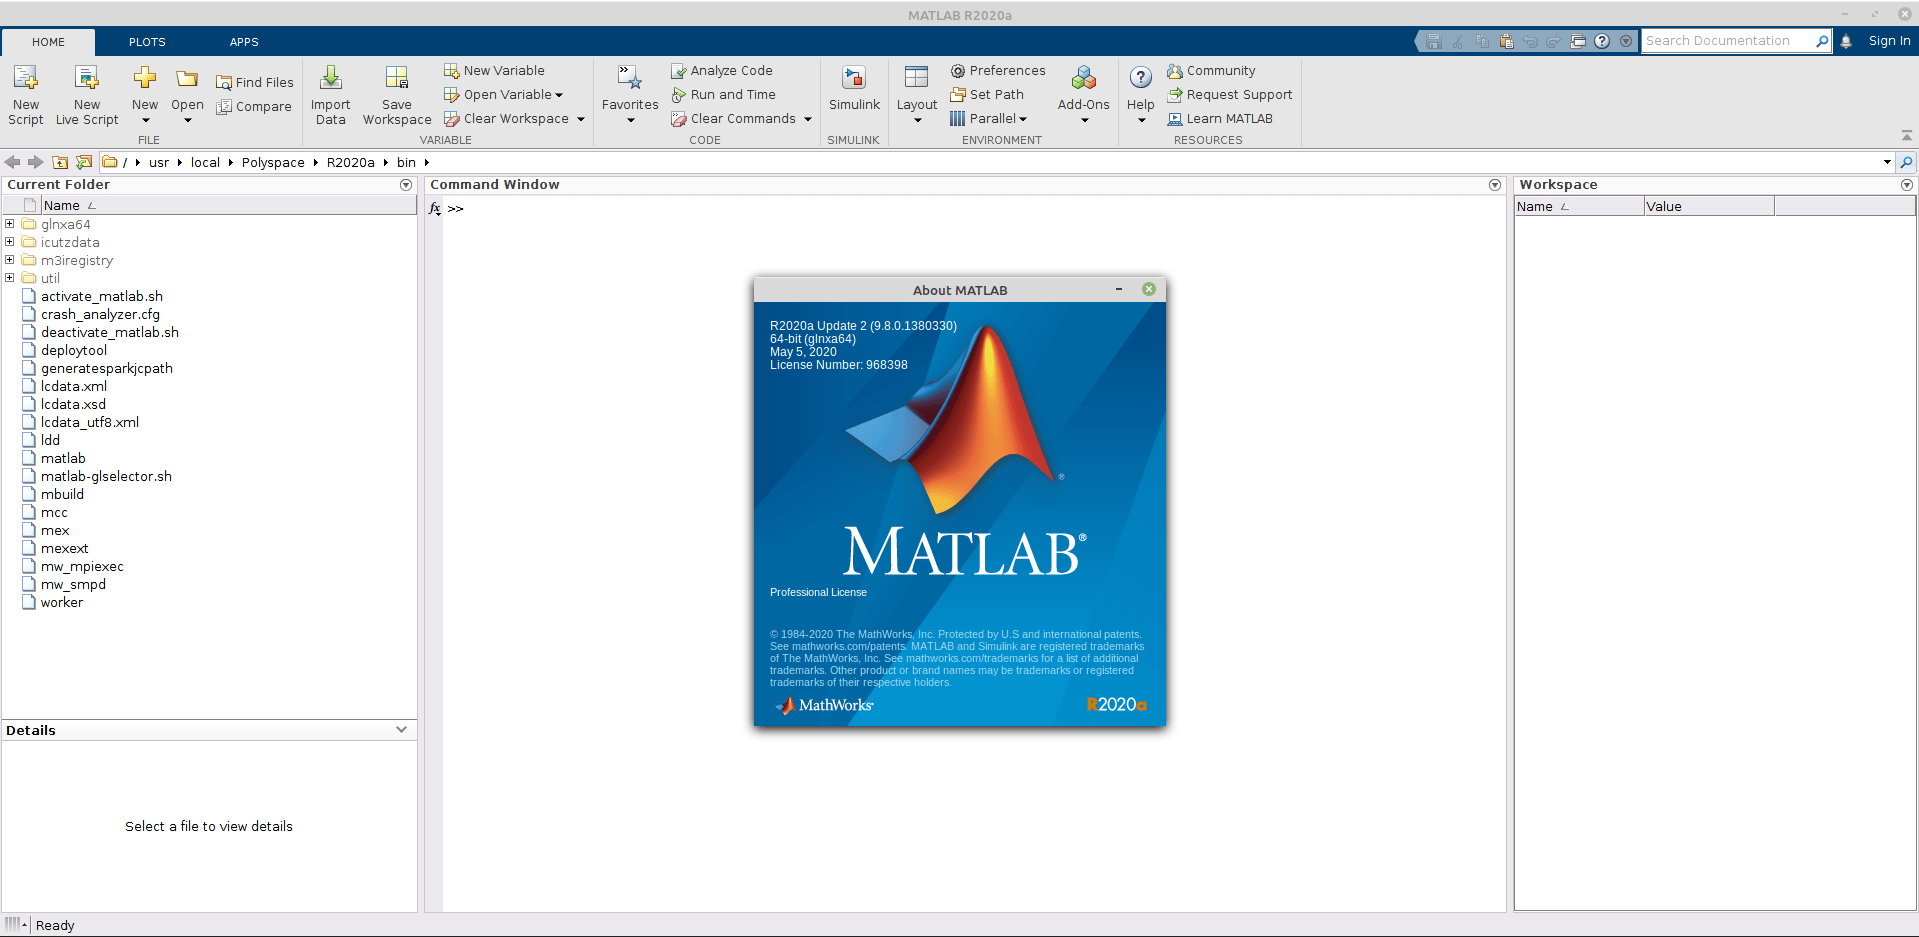Image resolution: width=1919 pixels, height=937 pixels.
Task: Expand the m3iregistry folder
Action: pyautogui.click(x=10, y=260)
